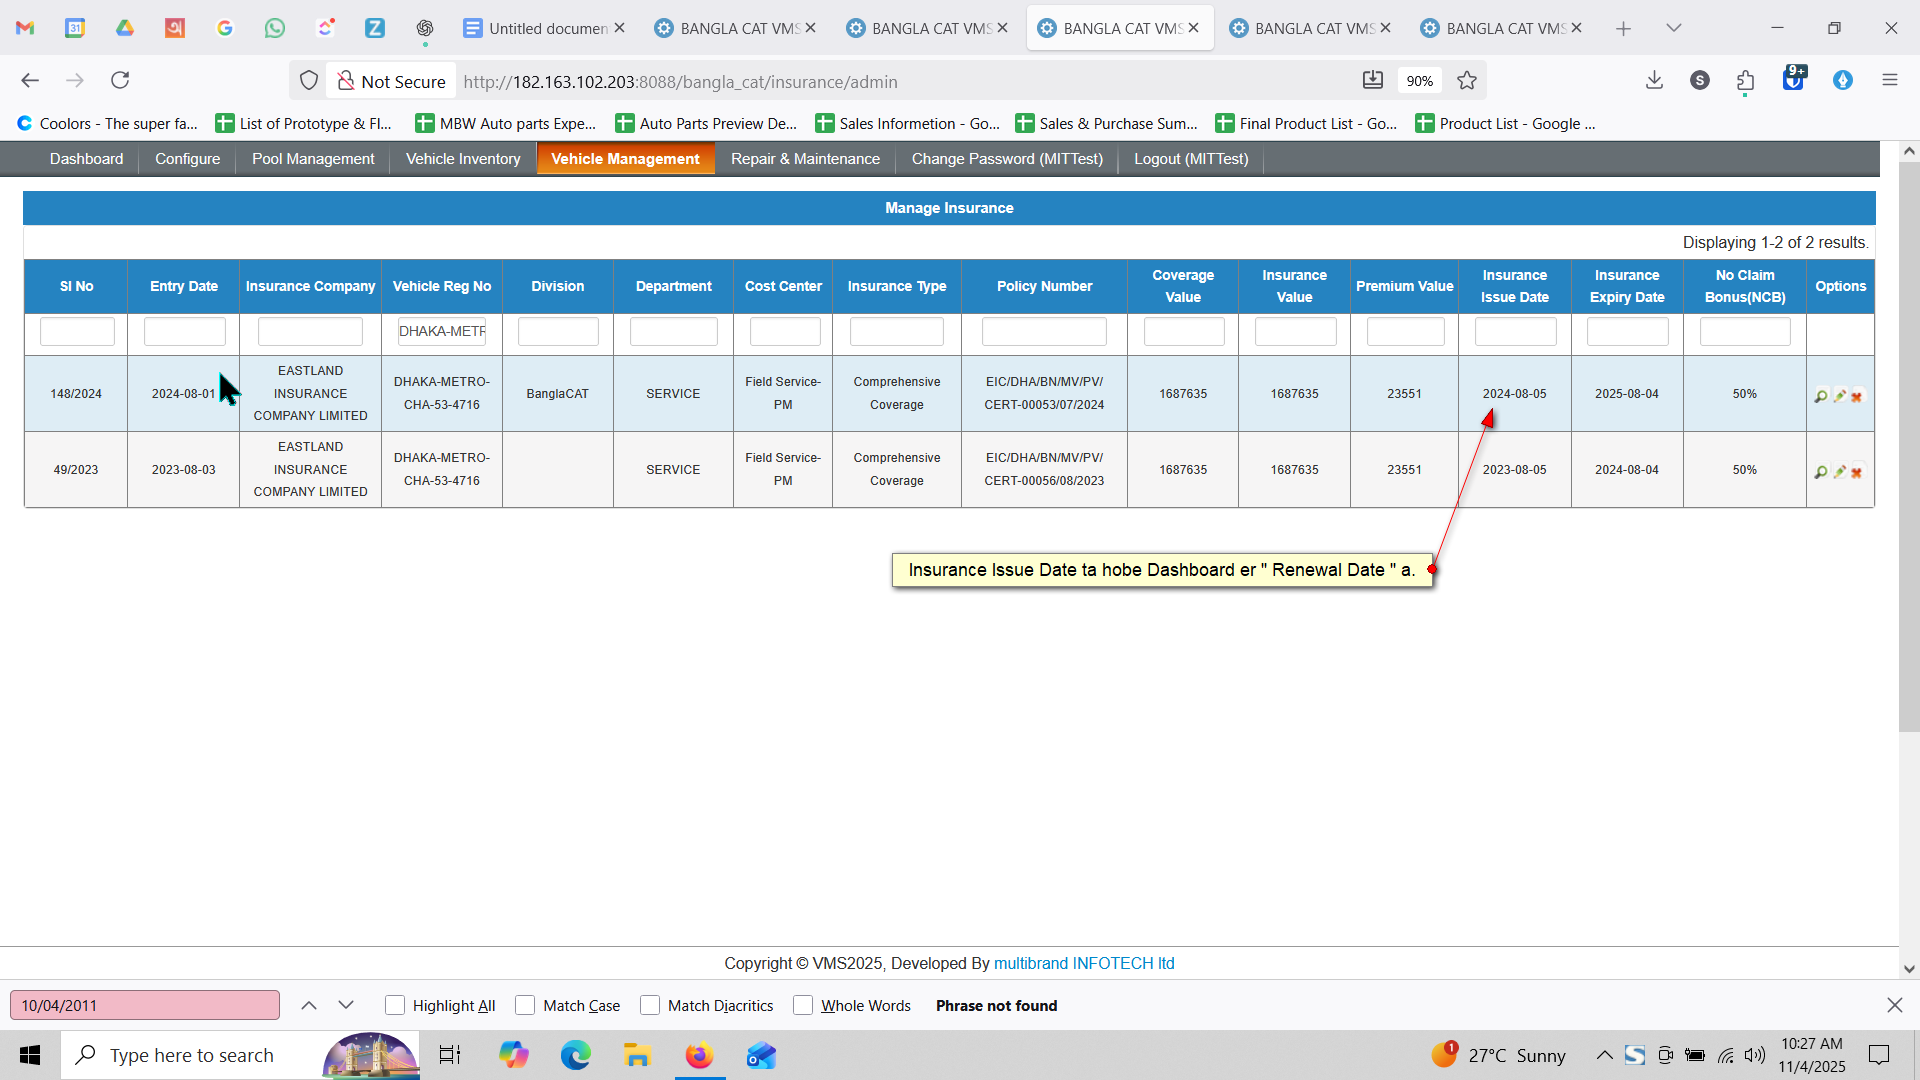This screenshot has height=1080, width=1920.
Task: Jump to next find result arrow
Action: point(346,1005)
